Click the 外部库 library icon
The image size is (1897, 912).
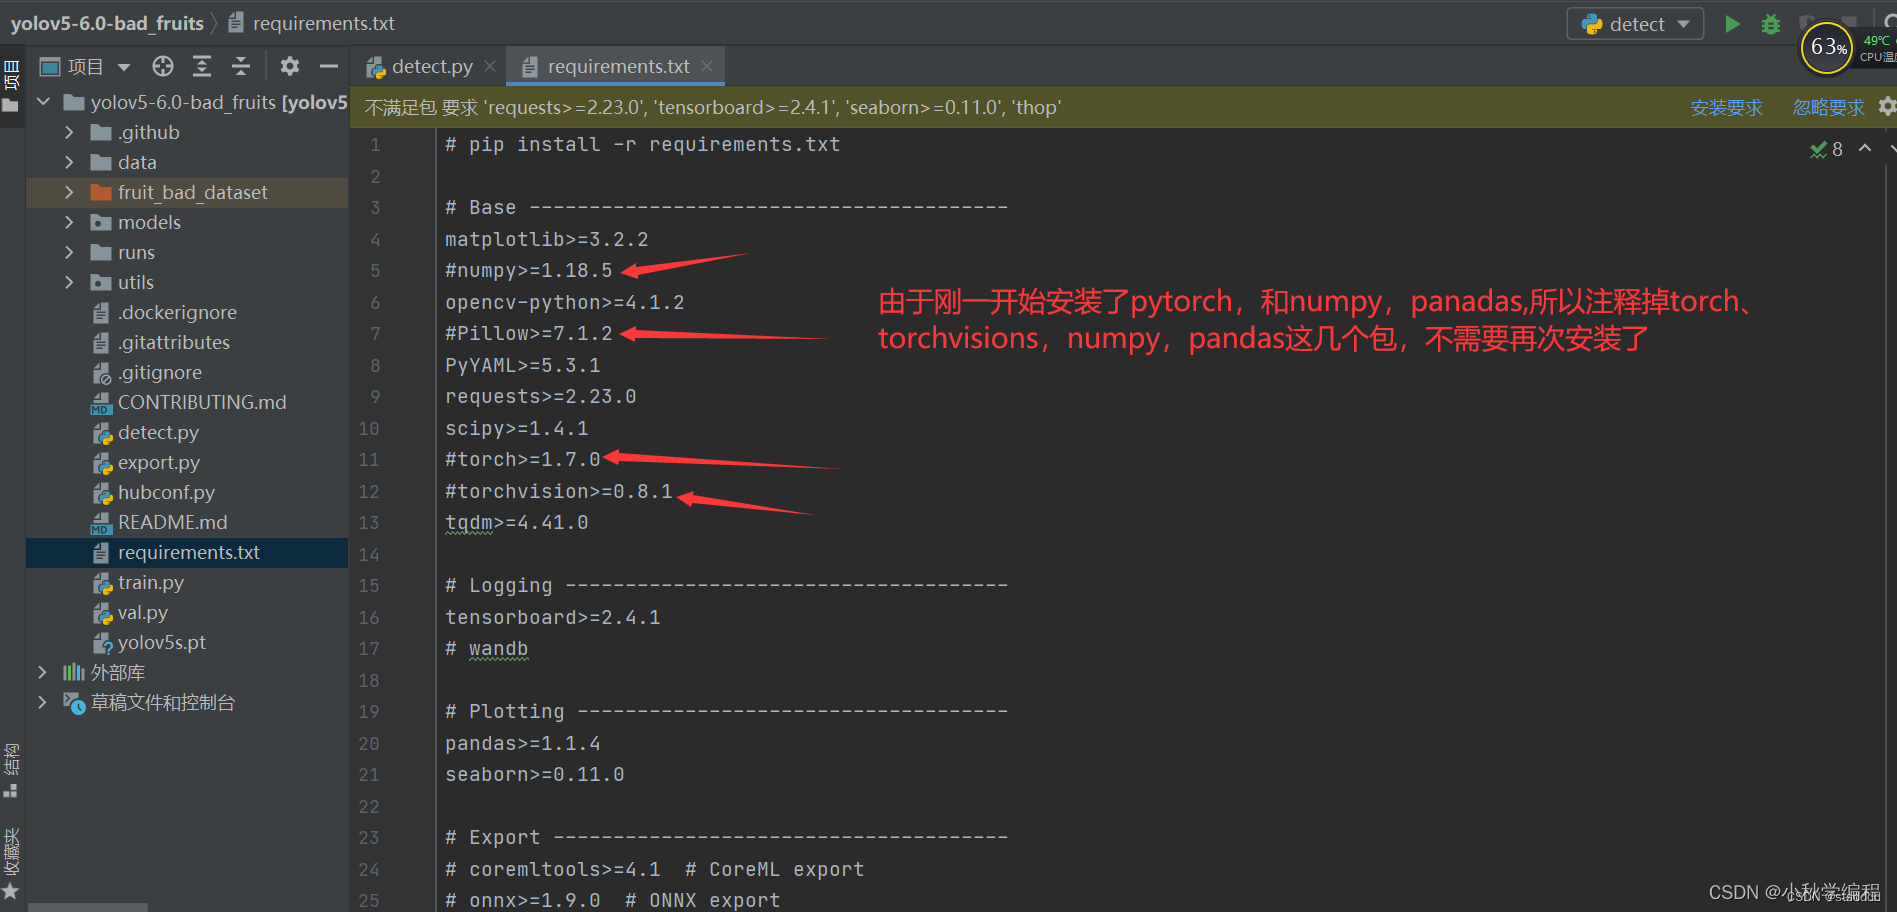pyautogui.click(x=74, y=672)
